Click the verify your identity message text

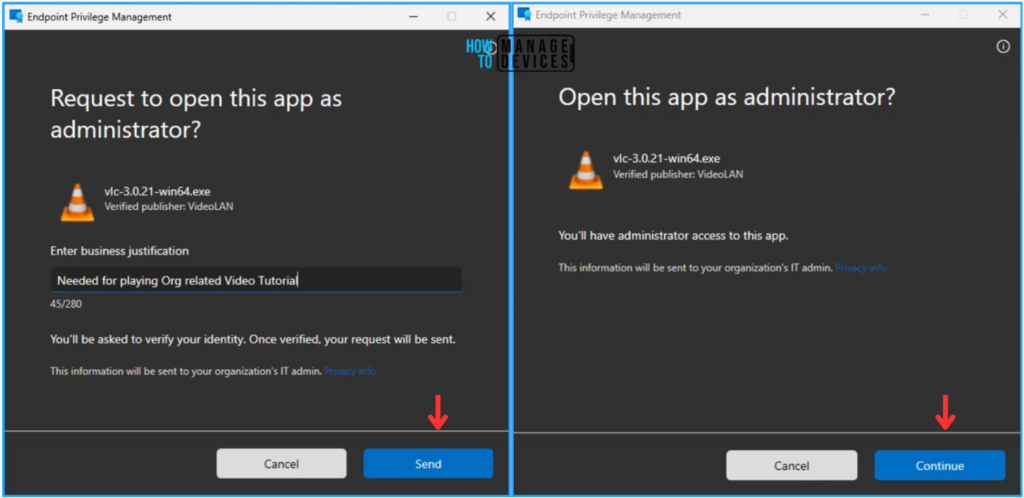[253, 340]
